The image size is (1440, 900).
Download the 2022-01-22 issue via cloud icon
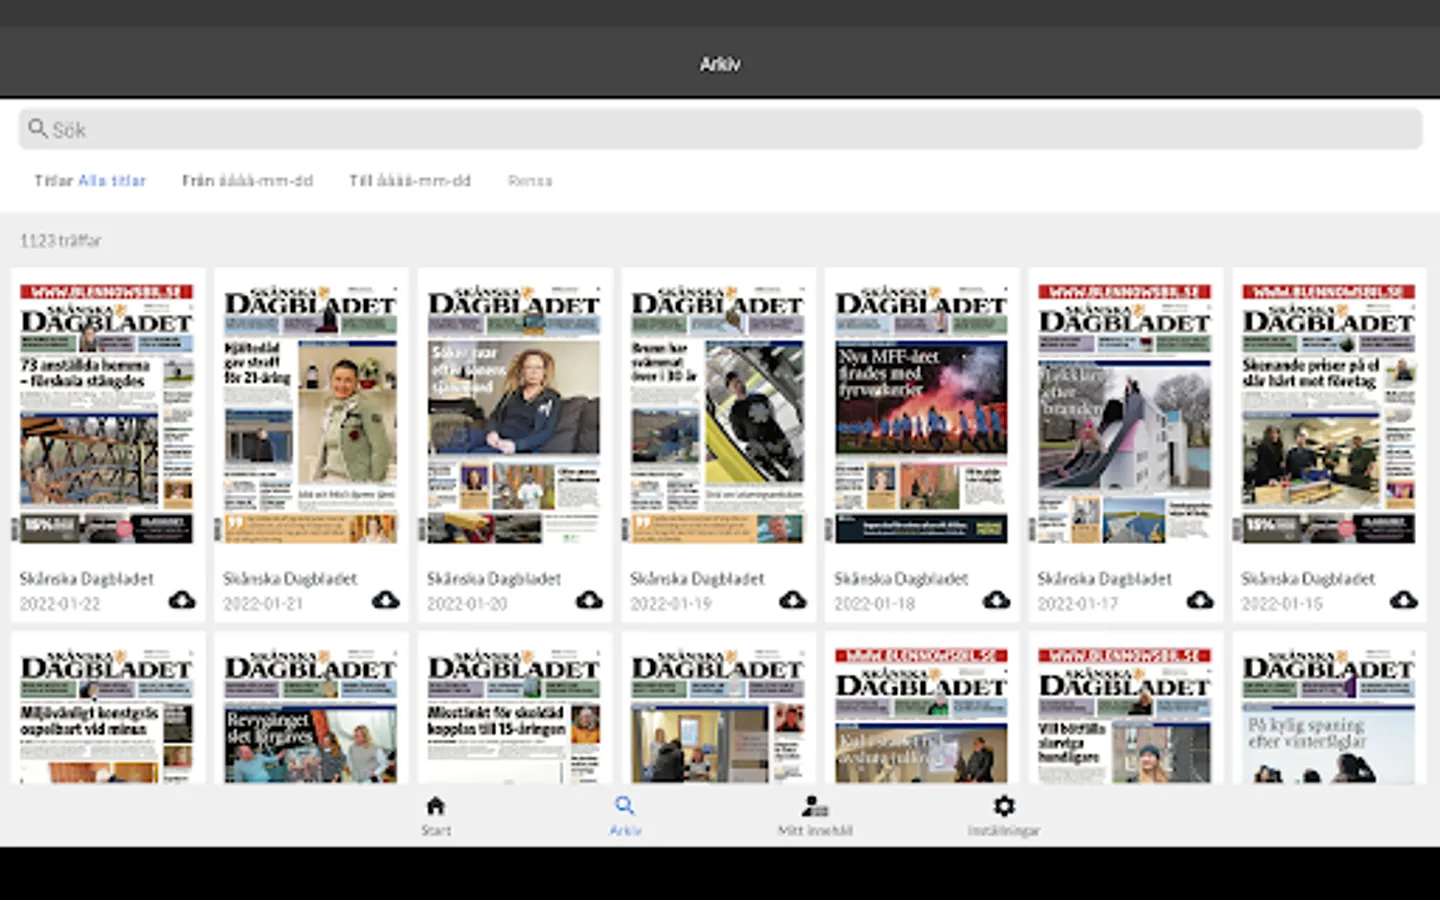[x=182, y=600]
